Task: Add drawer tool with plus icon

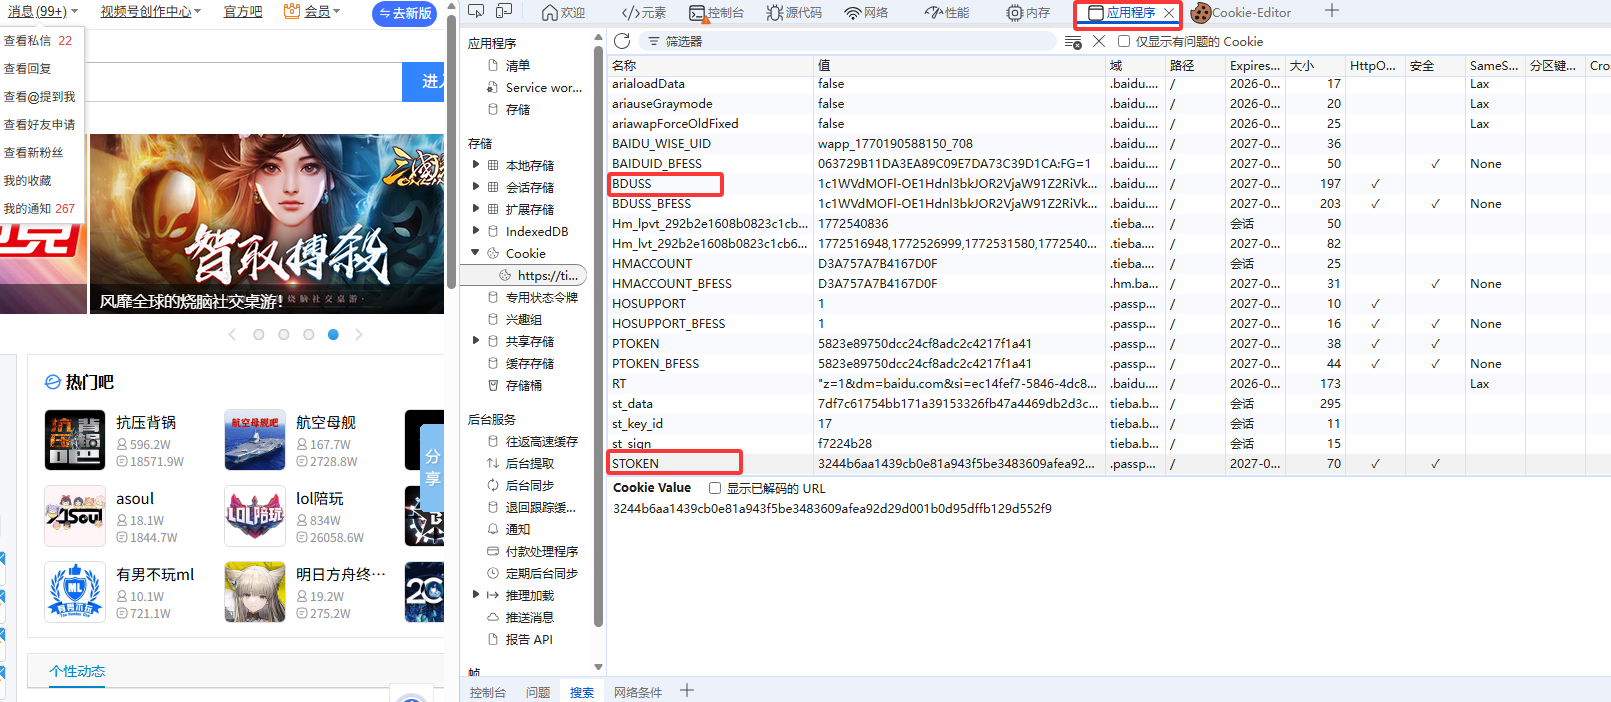Action: (x=687, y=691)
